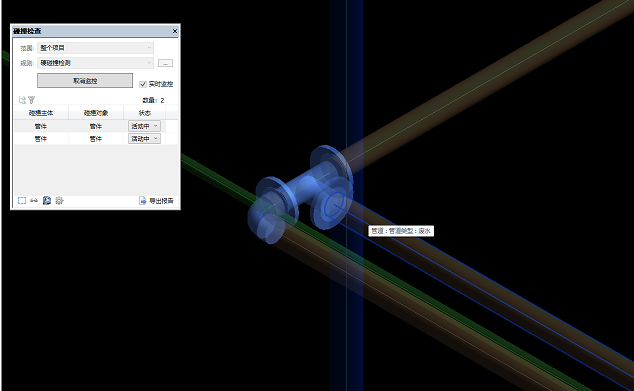The width and height of the screenshot is (634, 391).
Task: Click the export report document icon
Action: [x=142, y=201]
